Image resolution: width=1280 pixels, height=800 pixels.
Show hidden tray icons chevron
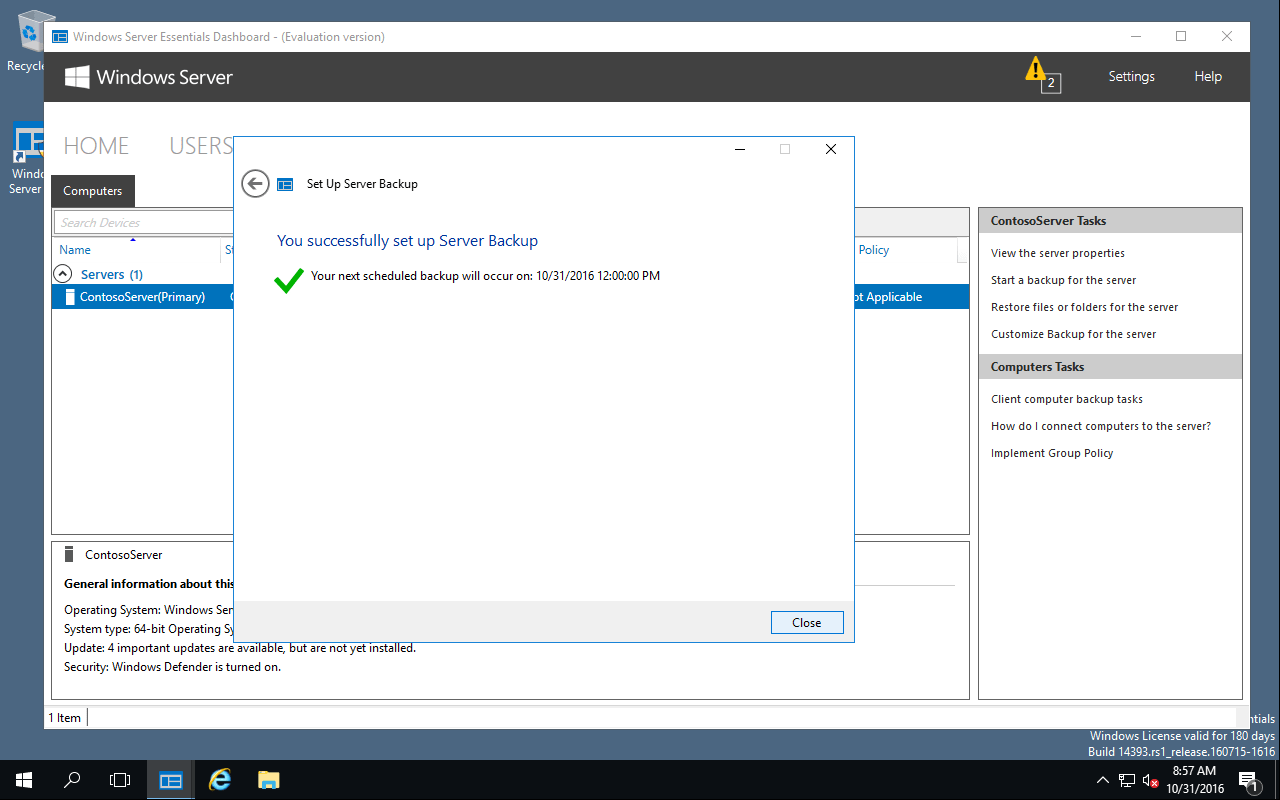point(1103,780)
